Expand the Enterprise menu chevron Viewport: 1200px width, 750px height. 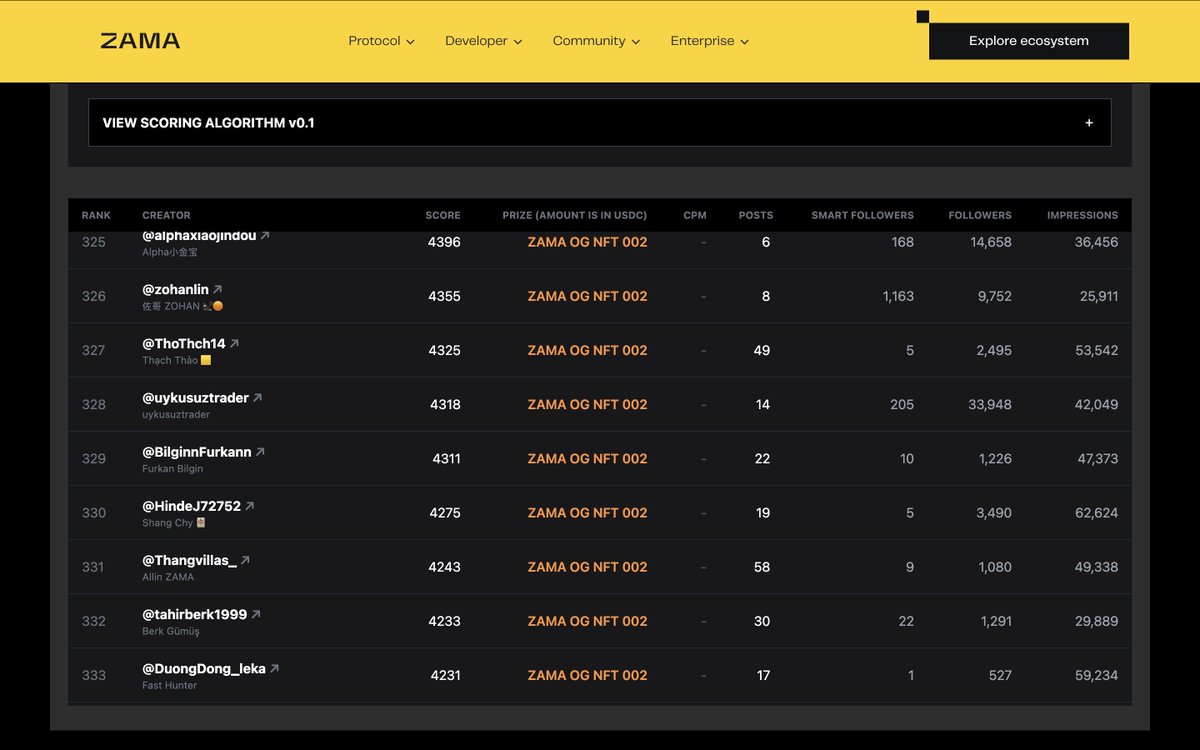[x=745, y=42]
